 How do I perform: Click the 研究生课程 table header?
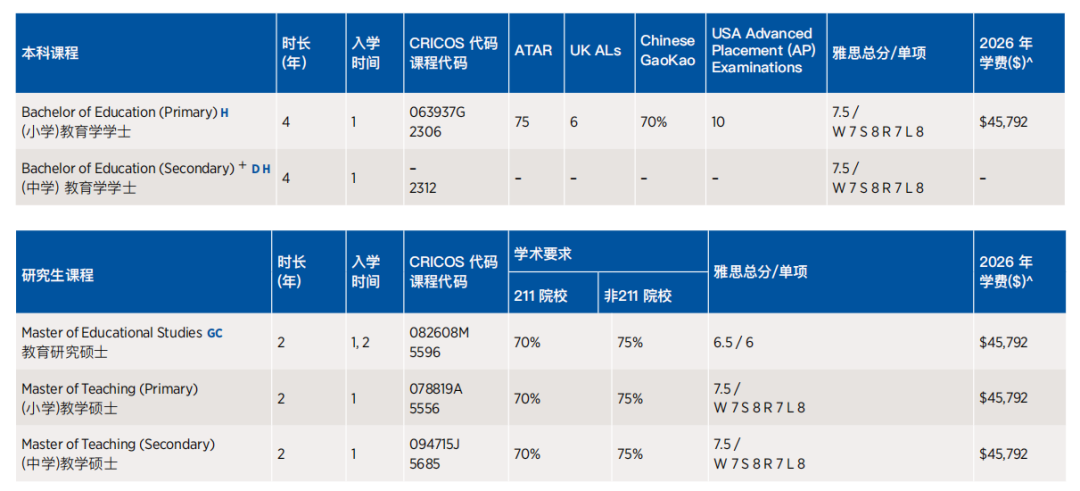57,274
